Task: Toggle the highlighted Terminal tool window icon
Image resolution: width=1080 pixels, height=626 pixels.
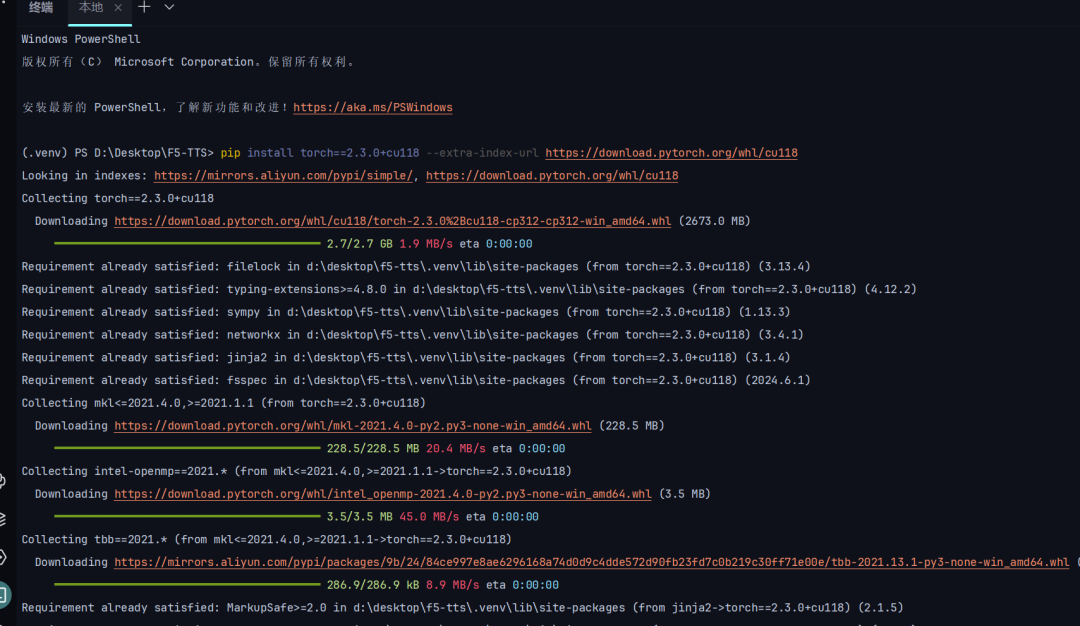Action: (x=3, y=594)
